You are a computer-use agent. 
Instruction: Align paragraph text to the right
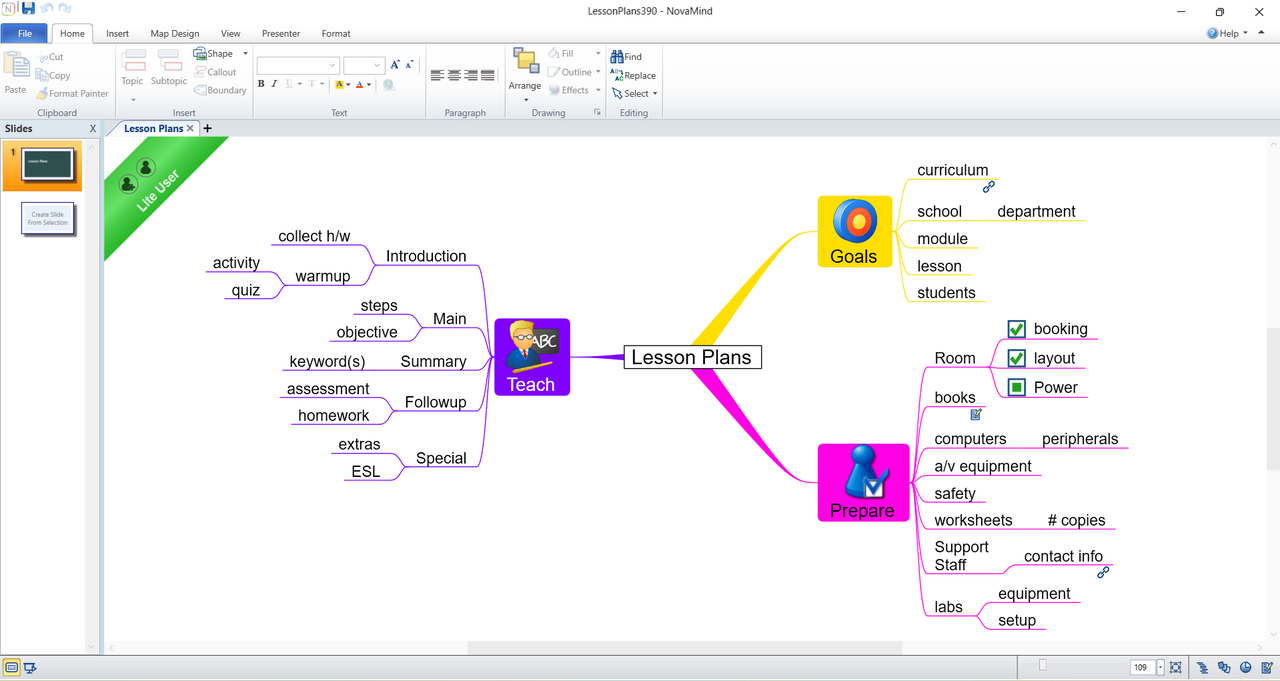point(471,75)
